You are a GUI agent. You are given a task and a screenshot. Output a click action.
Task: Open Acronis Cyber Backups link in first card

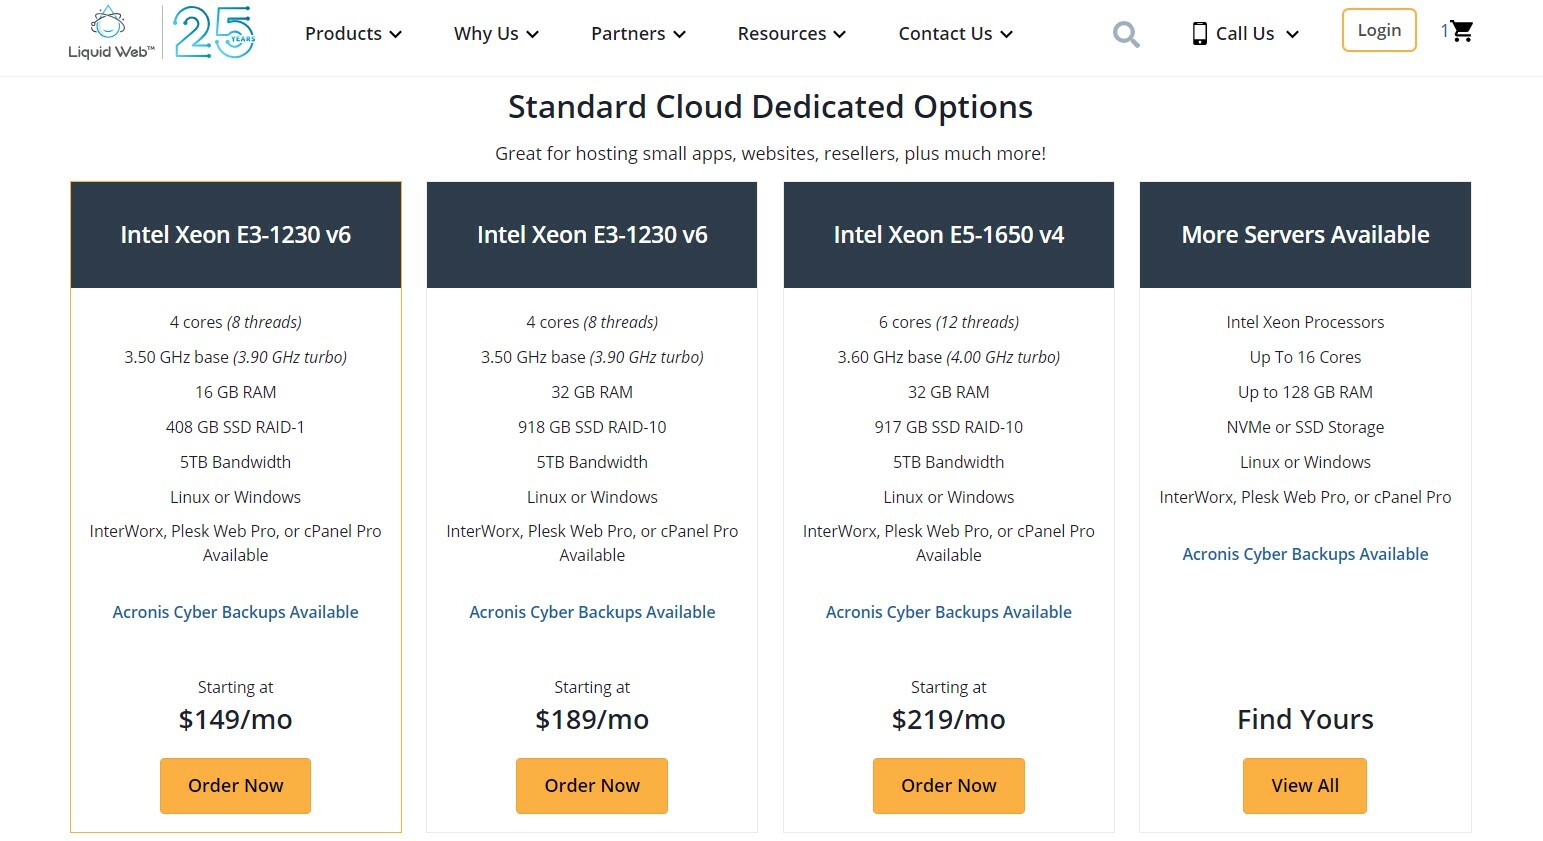coord(235,611)
